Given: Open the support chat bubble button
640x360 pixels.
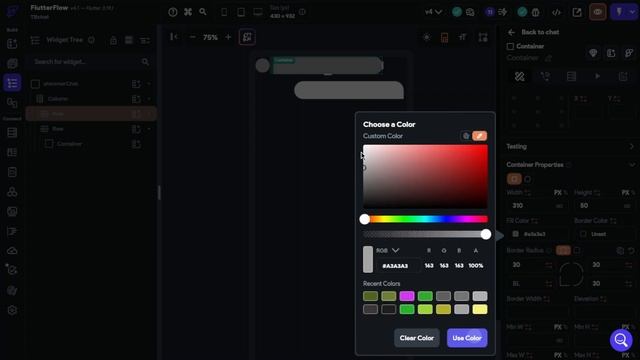Looking at the screenshot, I should coord(621,340).
